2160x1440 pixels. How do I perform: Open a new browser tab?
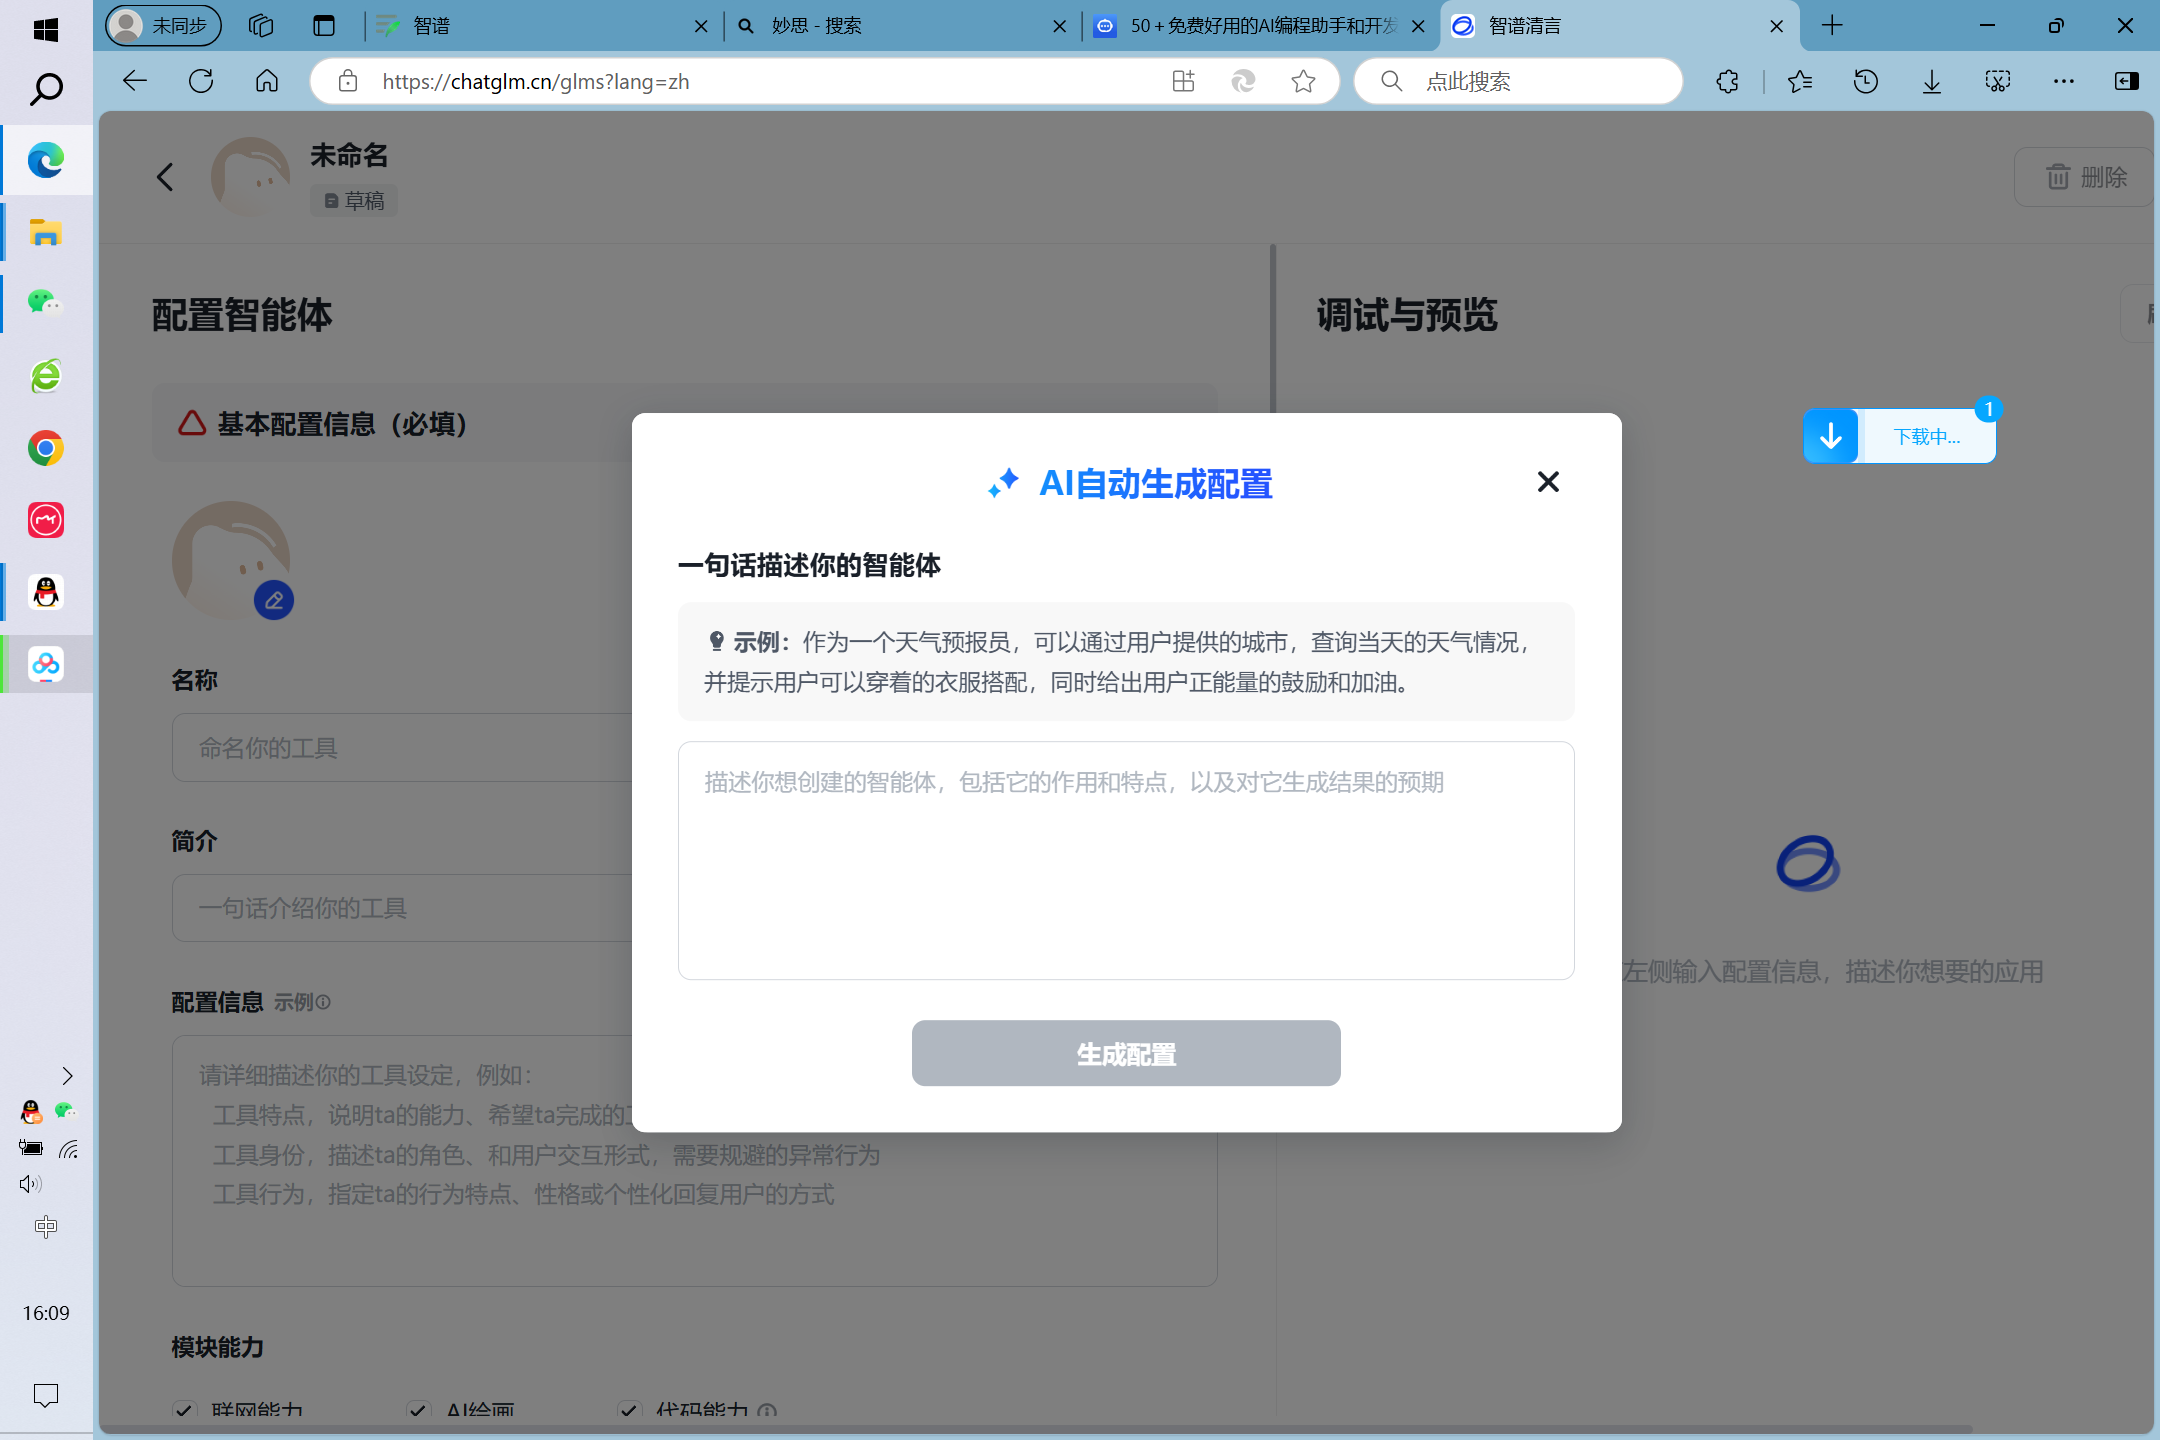(1832, 26)
